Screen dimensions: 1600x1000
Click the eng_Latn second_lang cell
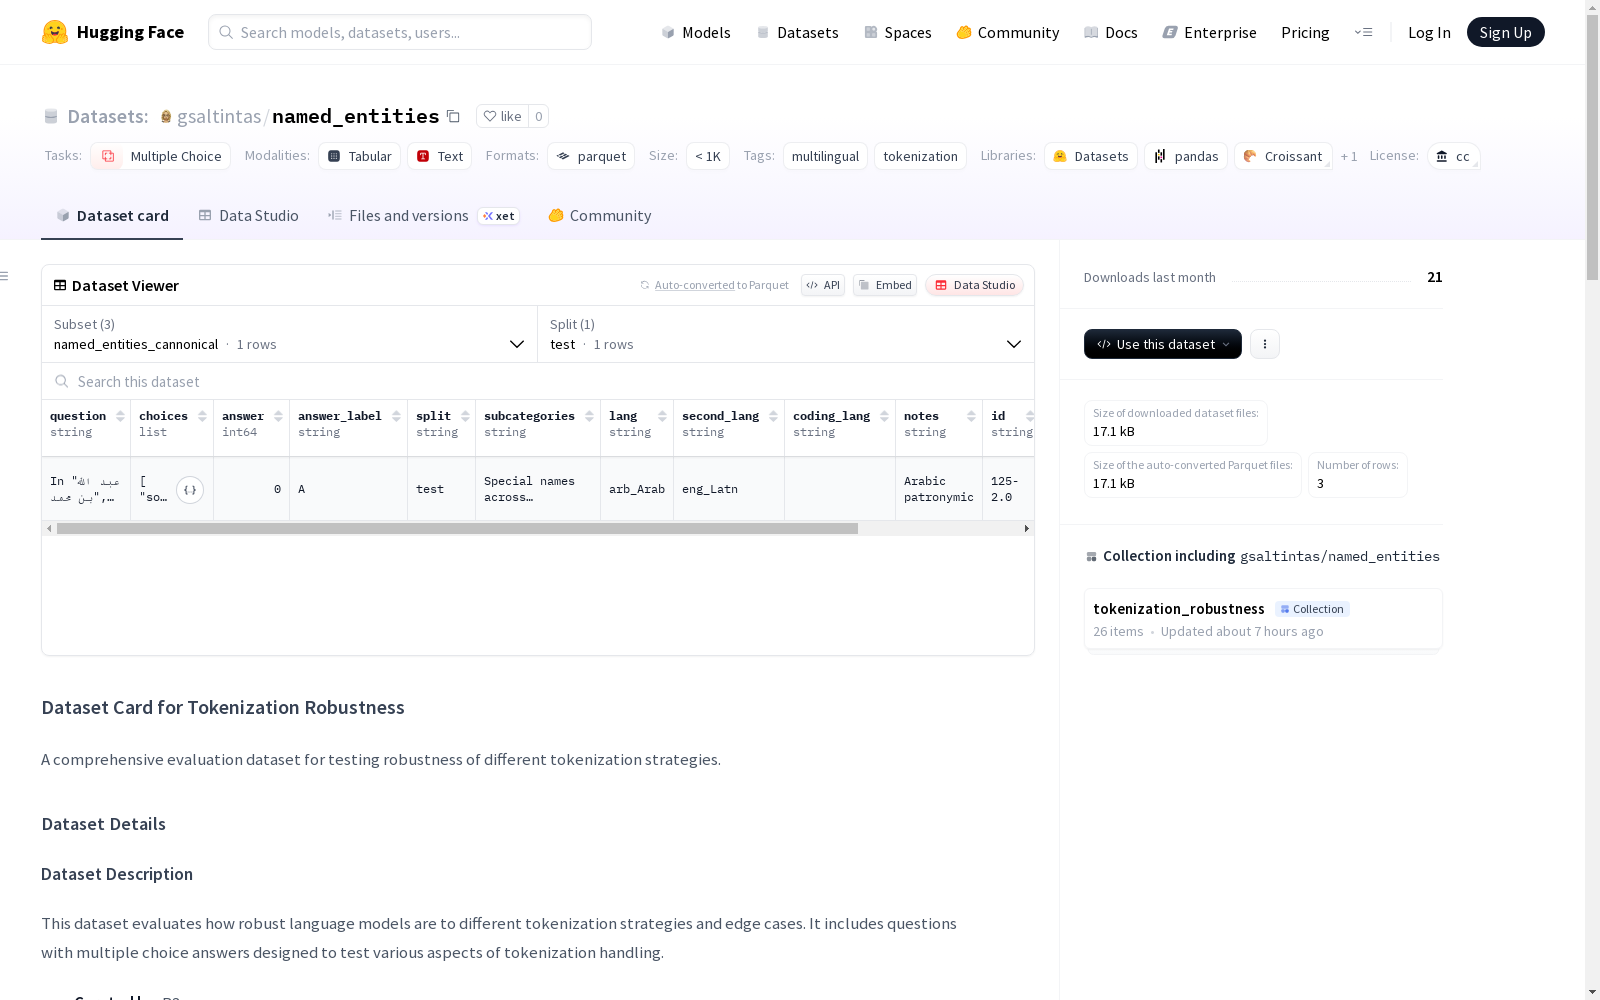pos(729,489)
